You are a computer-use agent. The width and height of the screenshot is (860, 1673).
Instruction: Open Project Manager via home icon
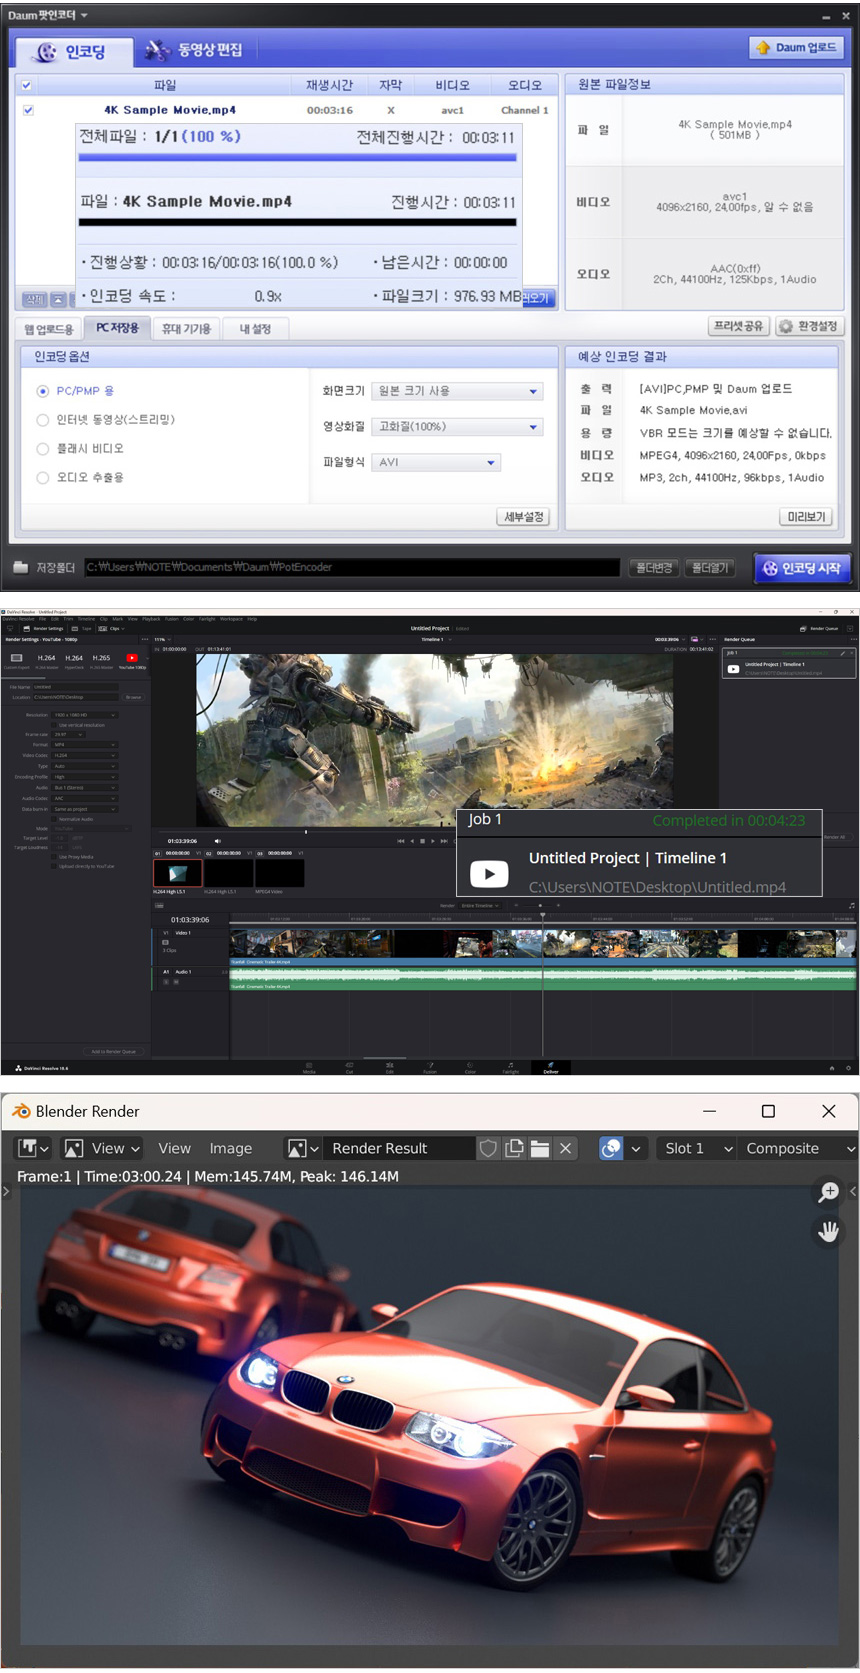tap(831, 1068)
